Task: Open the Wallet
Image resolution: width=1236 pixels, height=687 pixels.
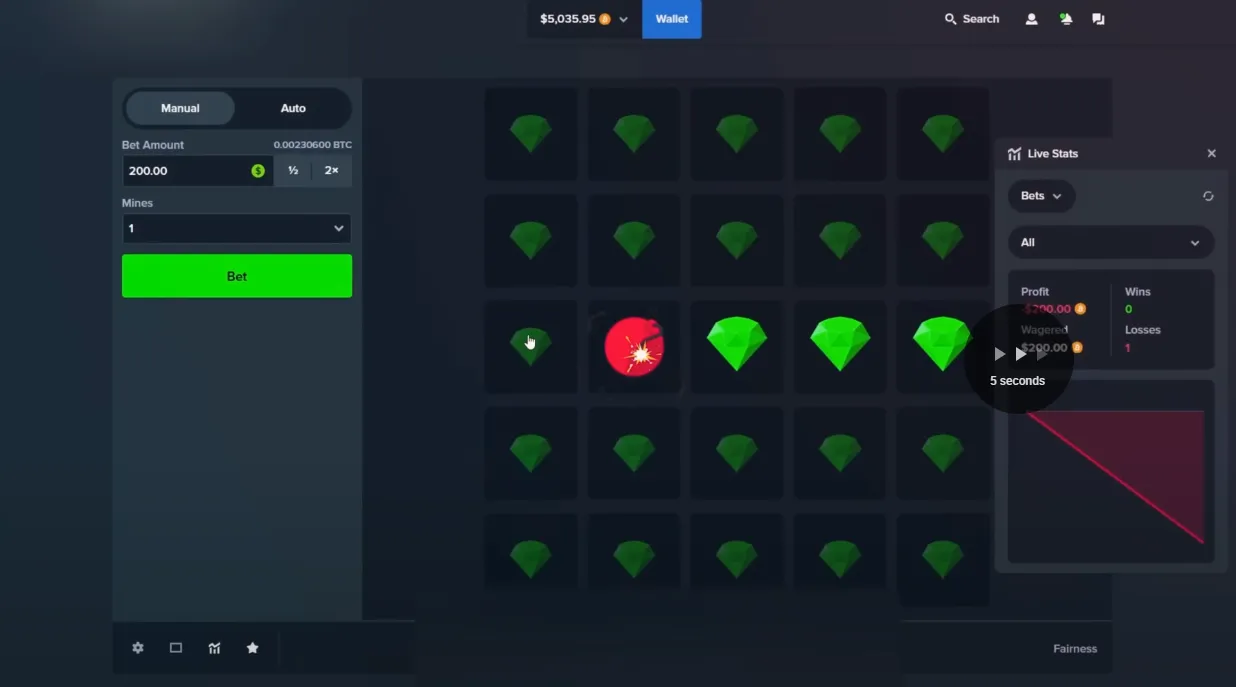Action: click(672, 19)
